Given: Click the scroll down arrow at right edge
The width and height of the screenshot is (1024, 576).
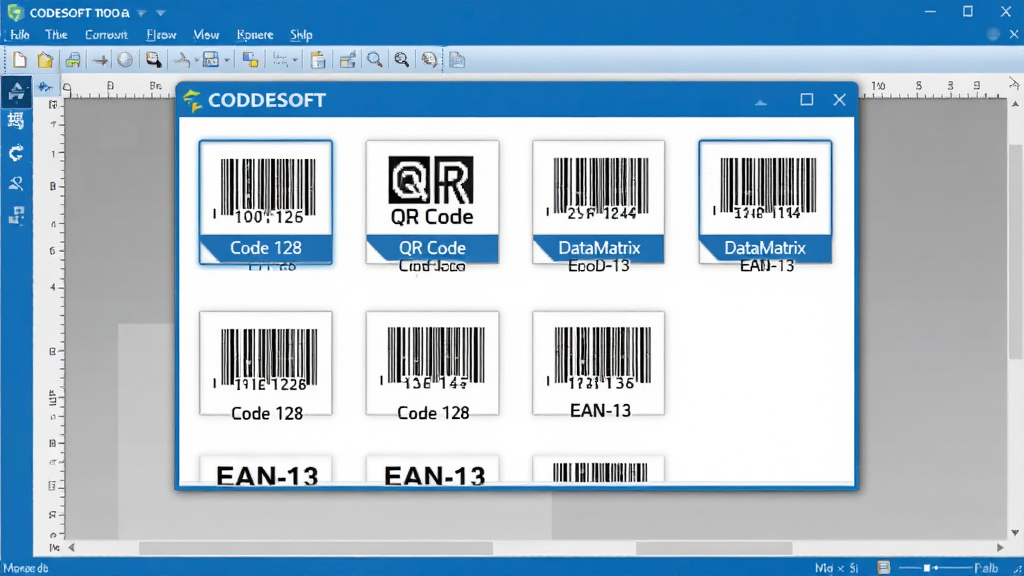Looking at the screenshot, I should tap(1014, 533).
